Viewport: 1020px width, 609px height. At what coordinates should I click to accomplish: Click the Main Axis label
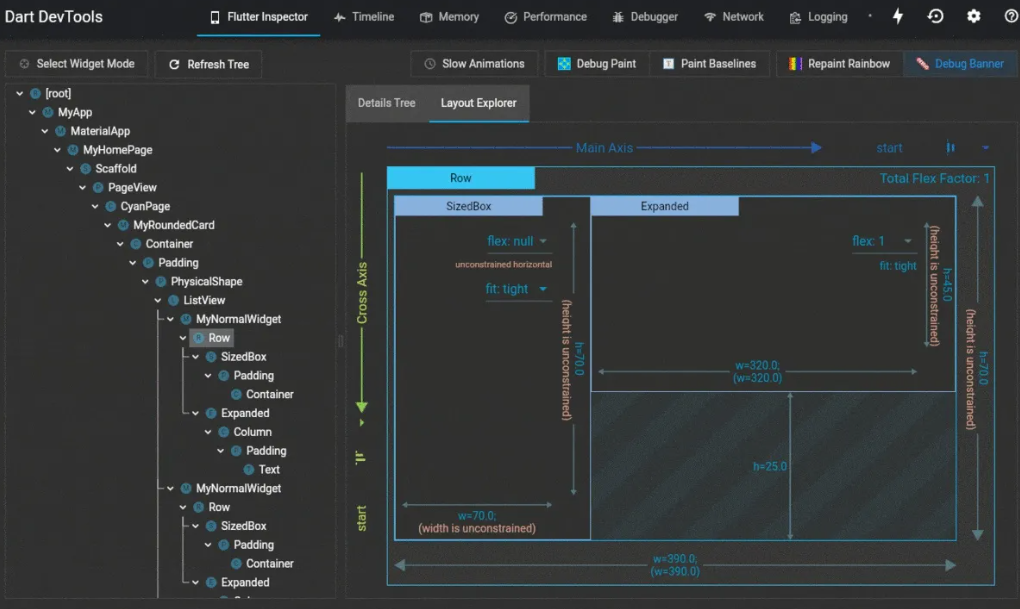click(x=604, y=148)
